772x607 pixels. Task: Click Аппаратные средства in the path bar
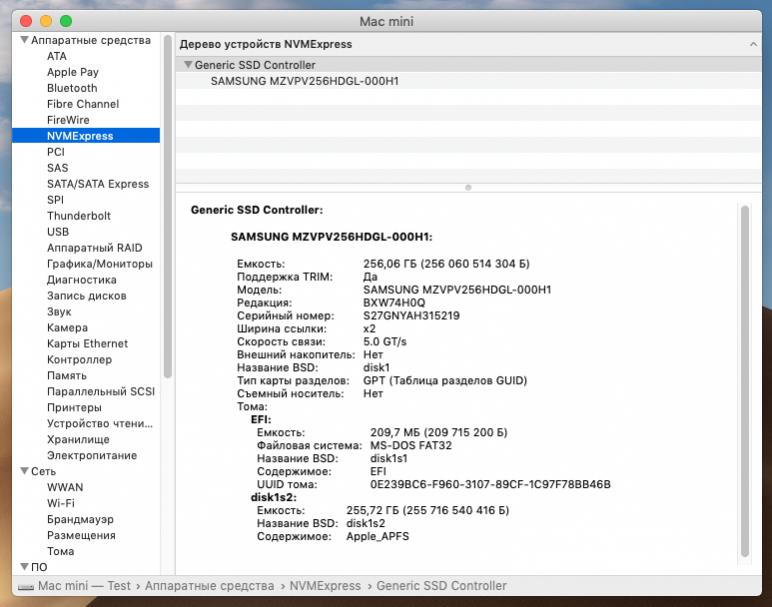click(x=209, y=586)
